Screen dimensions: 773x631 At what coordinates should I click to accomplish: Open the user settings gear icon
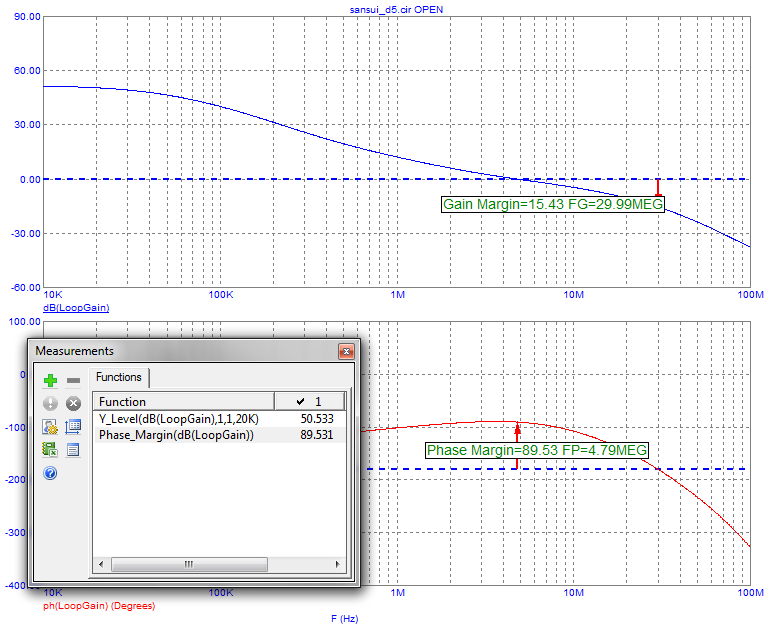pyautogui.click(x=50, y=427)
